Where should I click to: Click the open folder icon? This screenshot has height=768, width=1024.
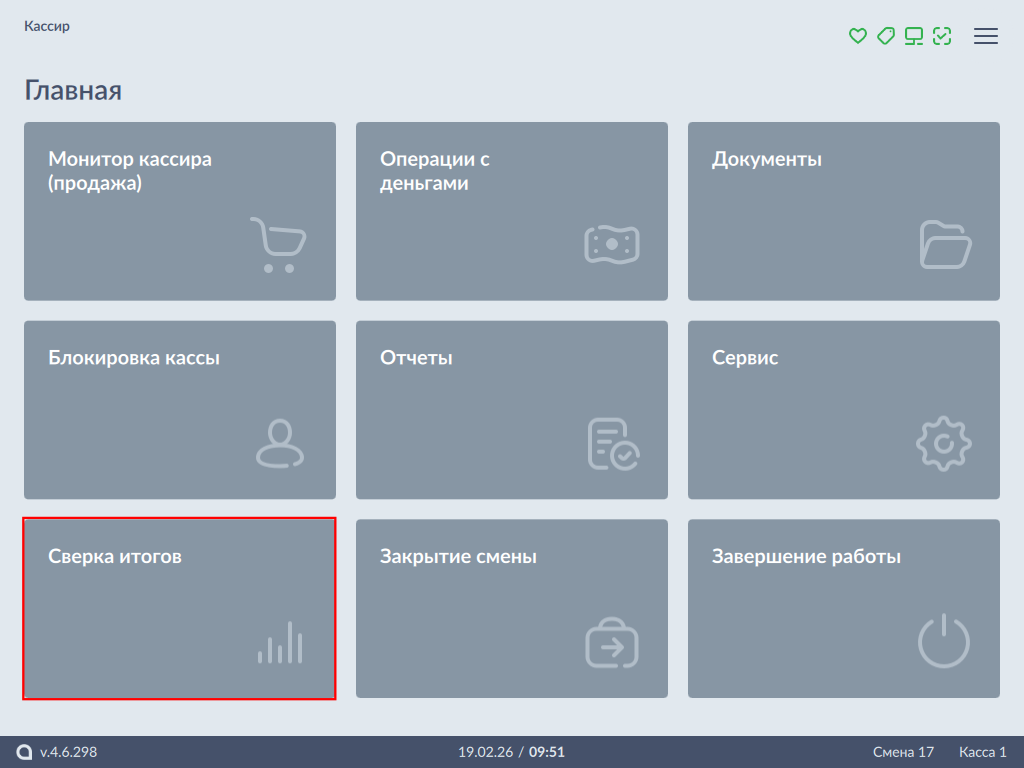[x=944, y=245]
